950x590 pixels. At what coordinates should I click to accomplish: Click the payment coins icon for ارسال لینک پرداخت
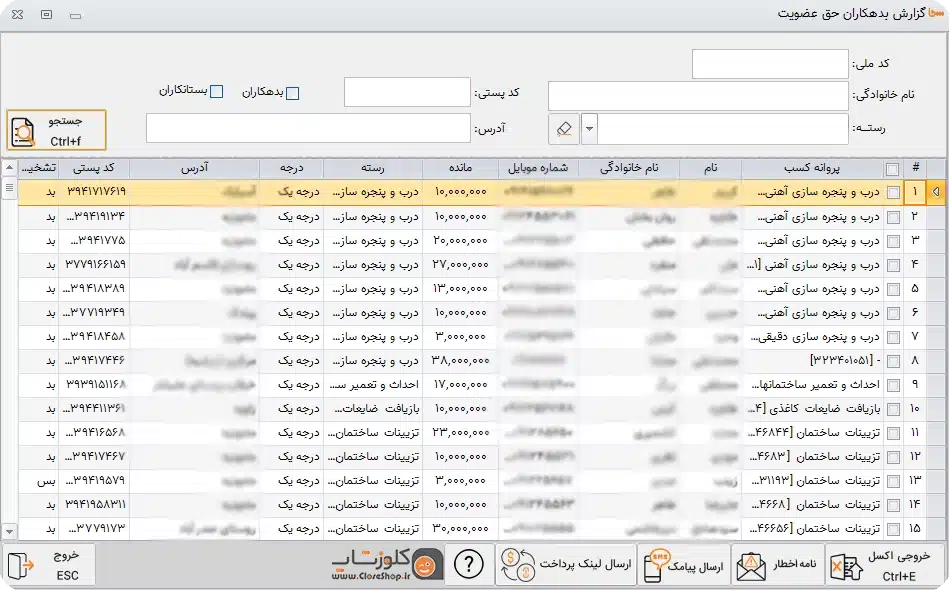(x=517, y=565)
